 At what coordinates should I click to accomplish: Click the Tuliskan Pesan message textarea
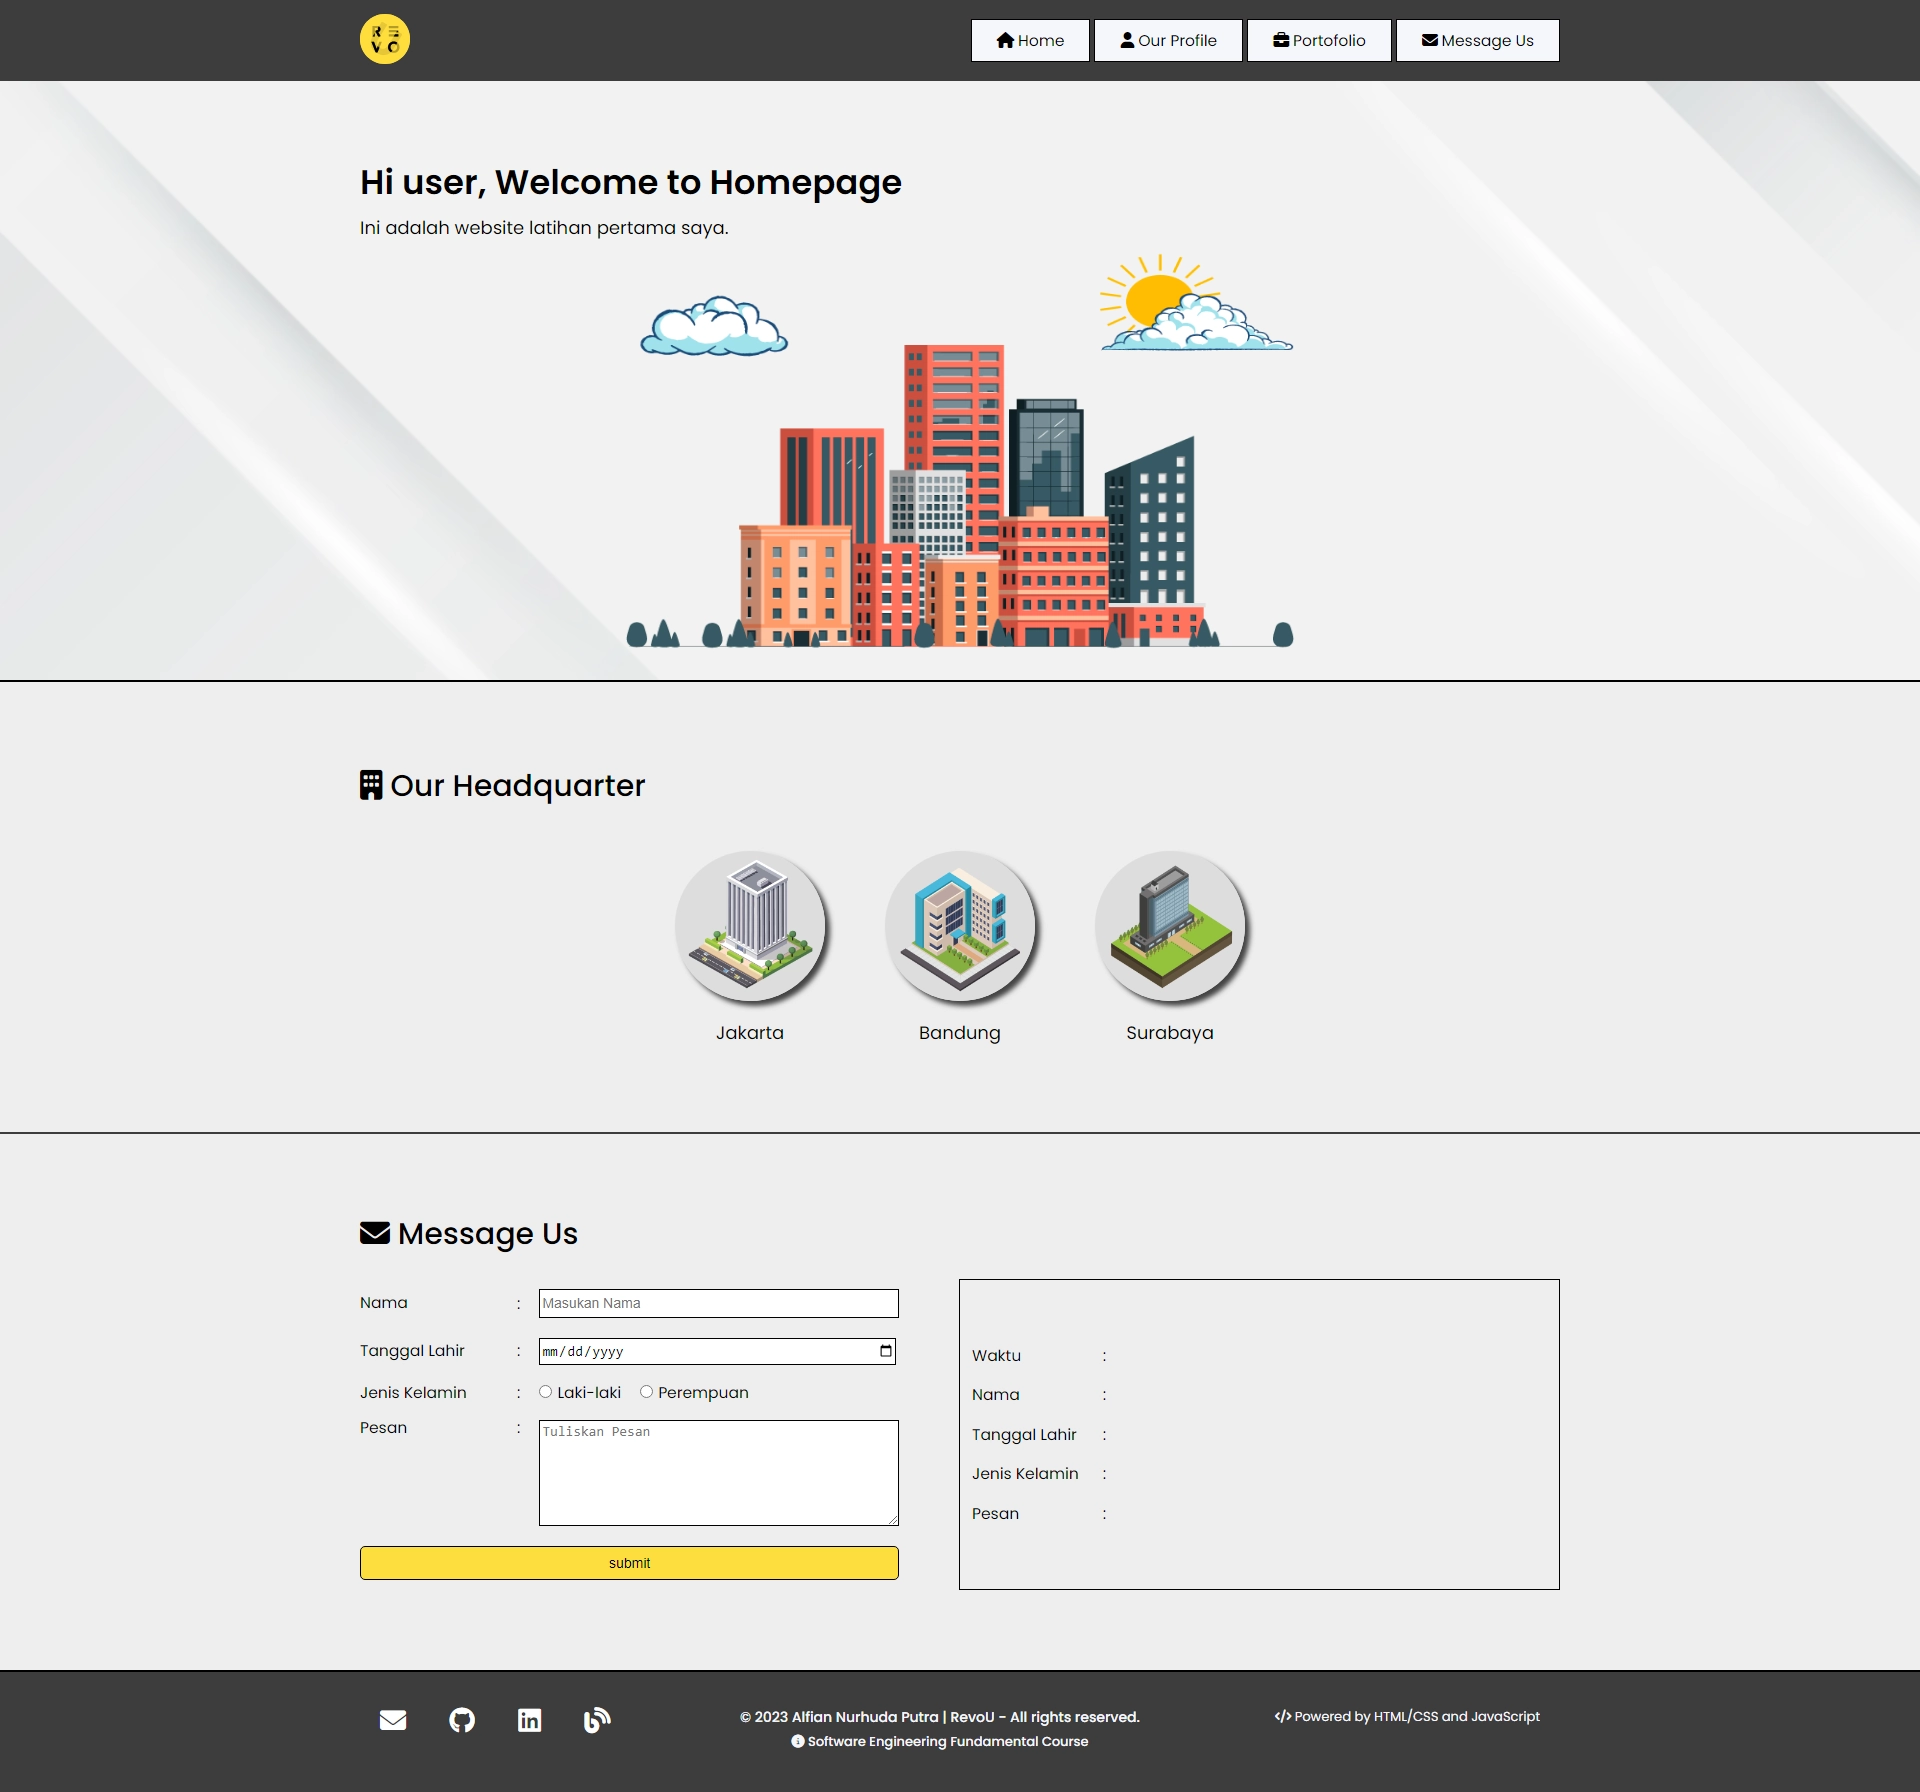point(718,1472)
